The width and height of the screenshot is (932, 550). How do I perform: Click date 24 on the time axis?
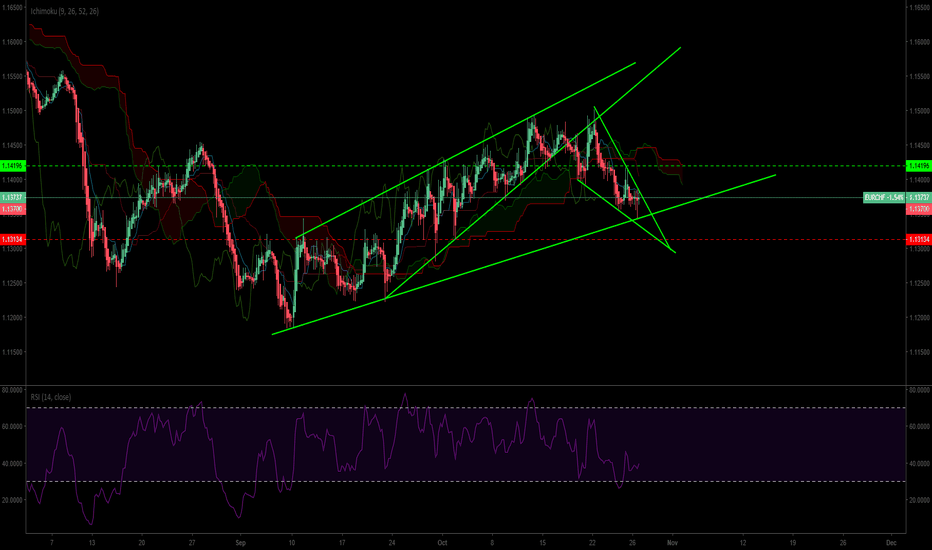point(392,542)
